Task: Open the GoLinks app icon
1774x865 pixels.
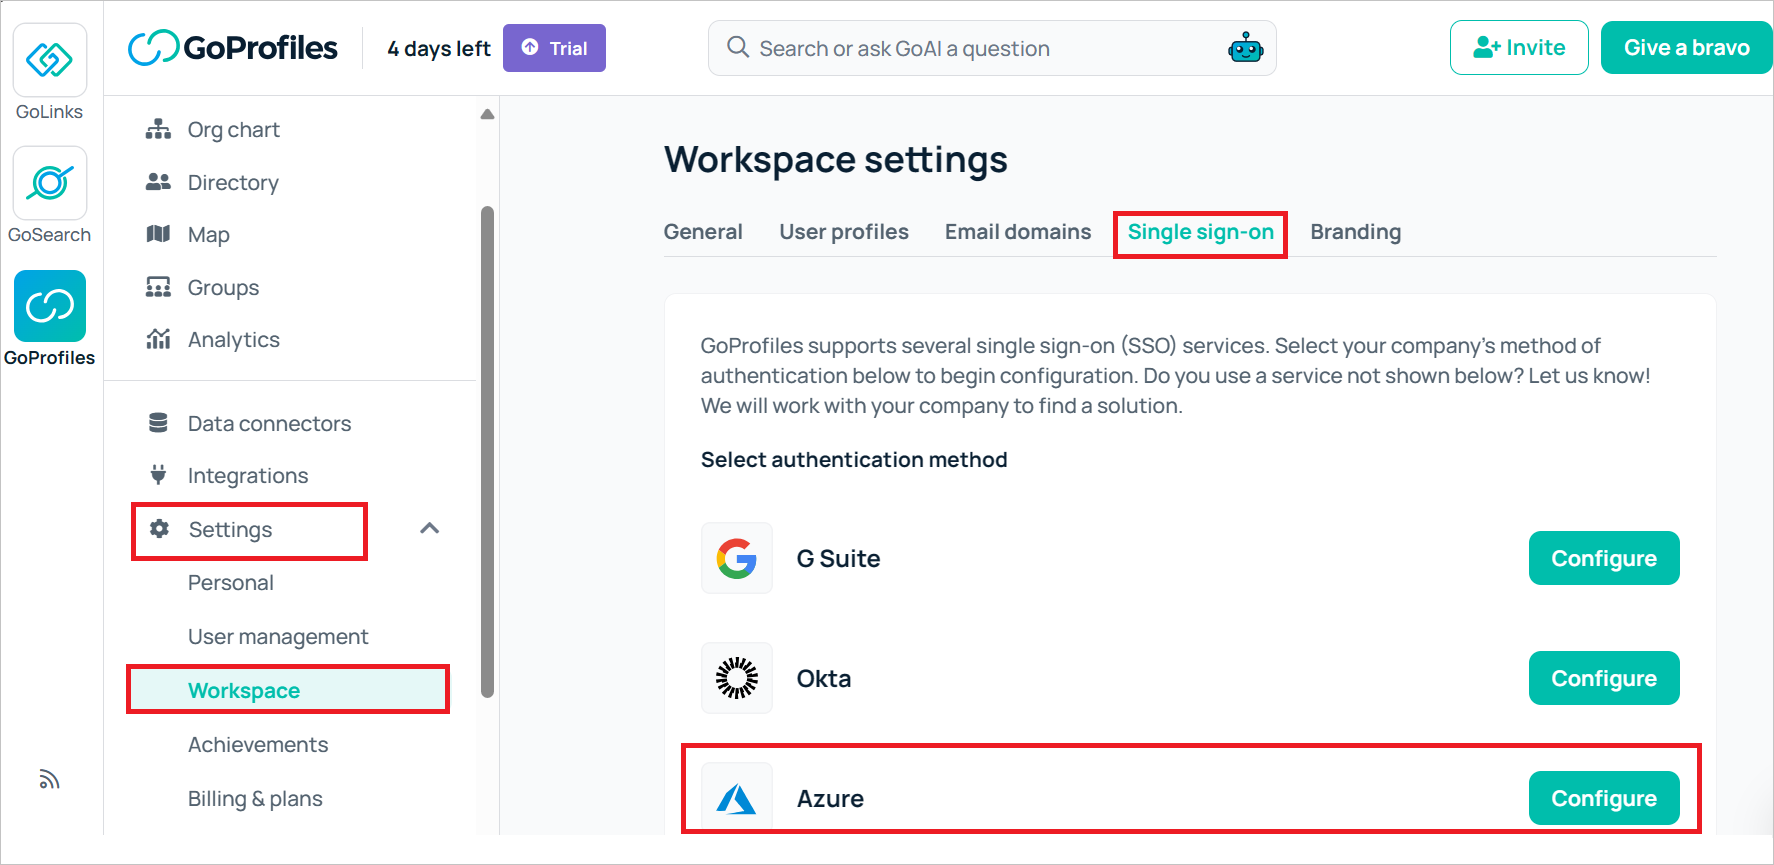Action: 49,60
